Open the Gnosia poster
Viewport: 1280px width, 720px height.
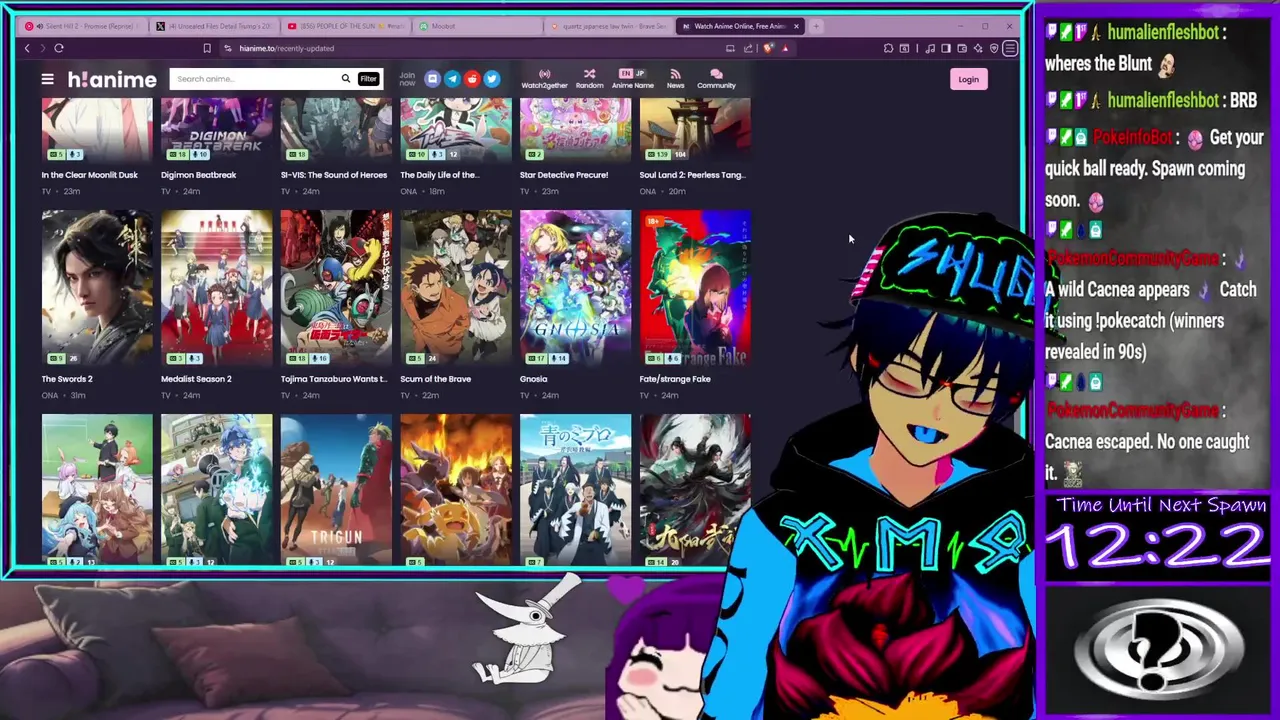(x=575, y=288)
